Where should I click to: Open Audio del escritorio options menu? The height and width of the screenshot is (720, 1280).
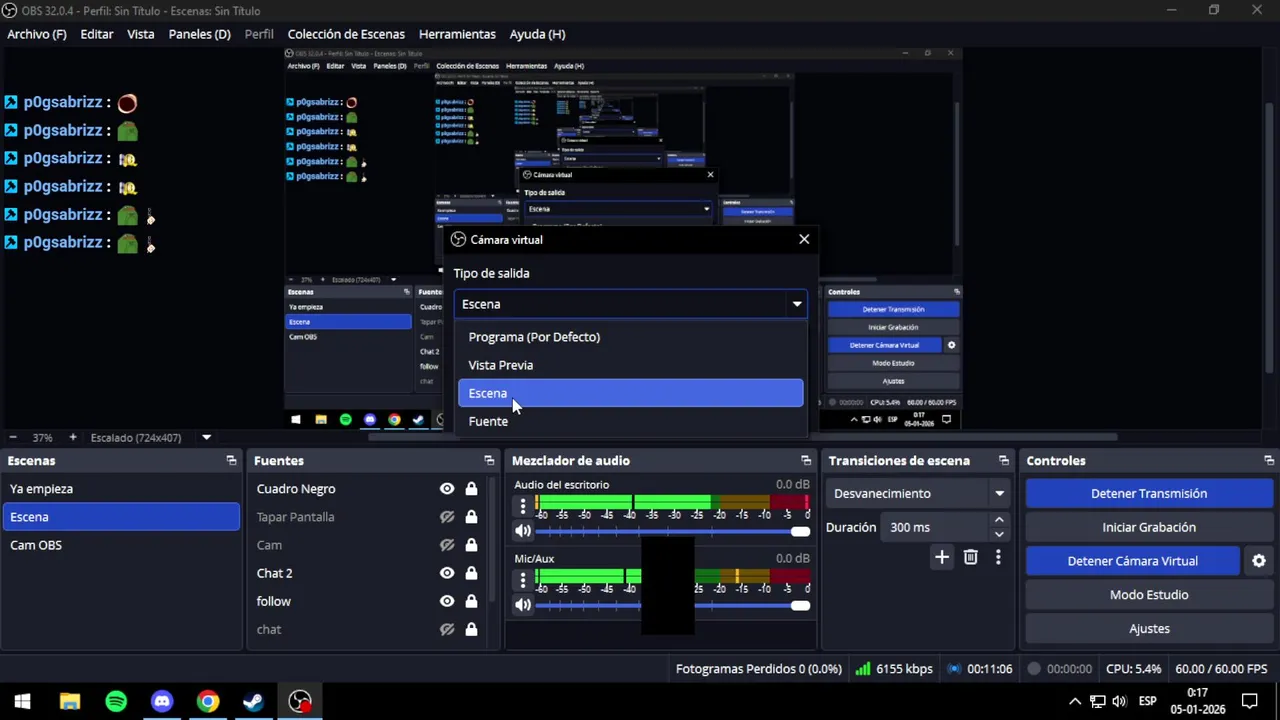[522, 507]
